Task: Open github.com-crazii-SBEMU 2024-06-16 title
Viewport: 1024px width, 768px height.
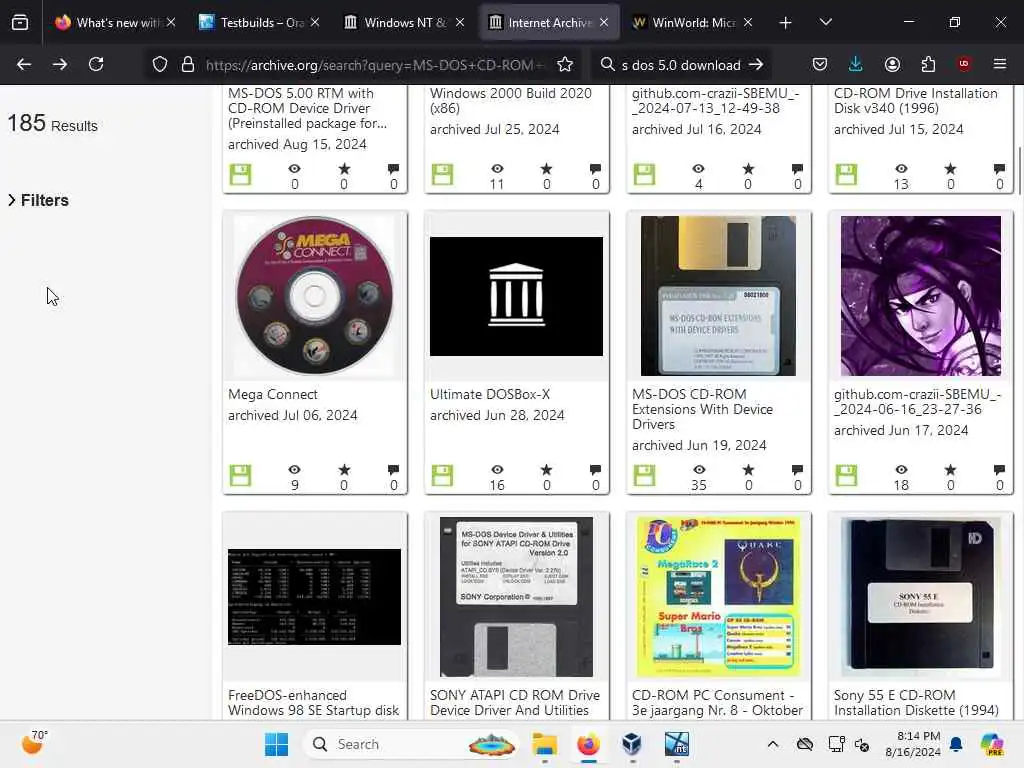Action: click(917, 402)
